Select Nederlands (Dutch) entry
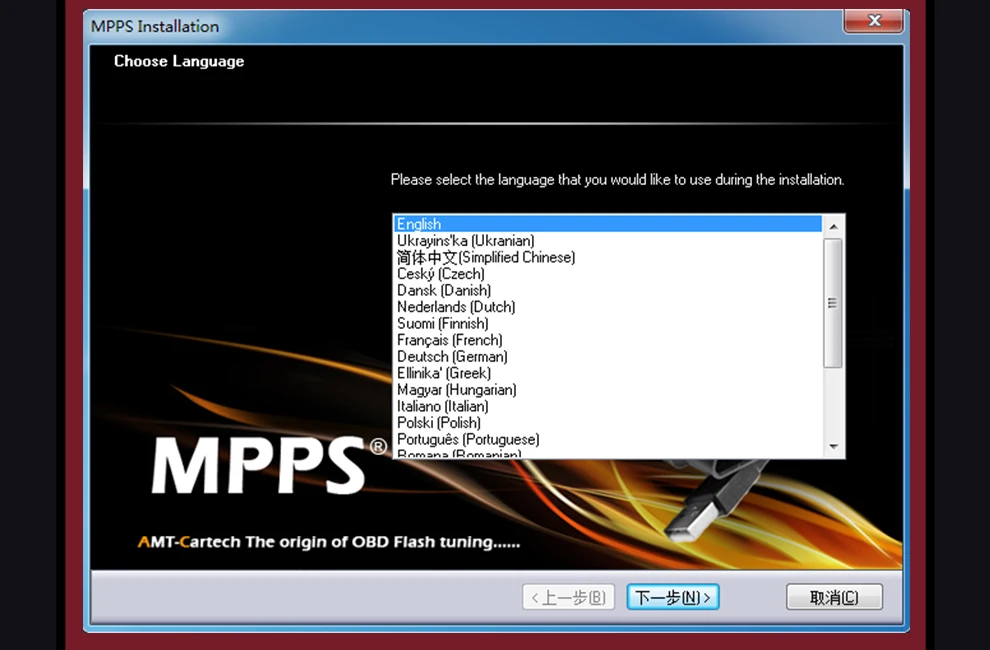Screen dimensions: 990x650 tap(608, 306)
